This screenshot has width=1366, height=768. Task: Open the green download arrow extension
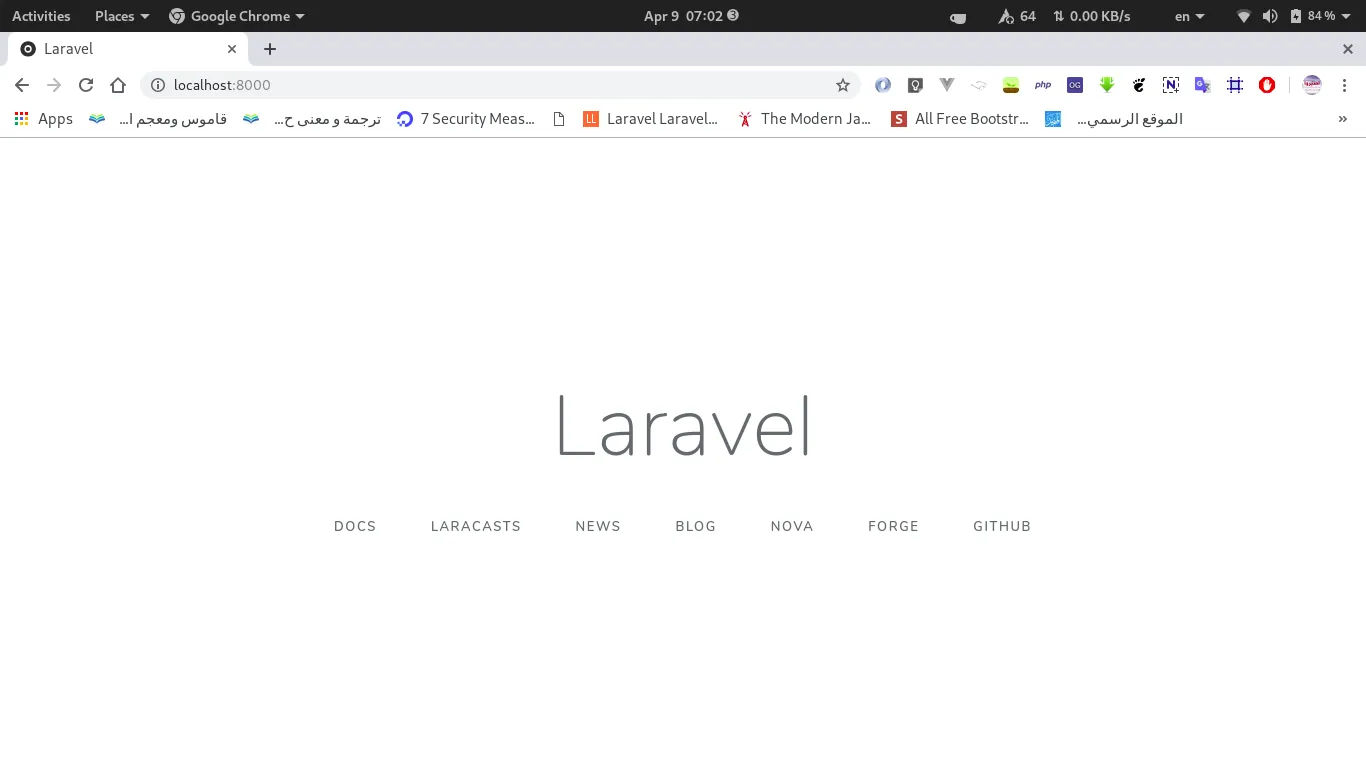[1107, 85]
